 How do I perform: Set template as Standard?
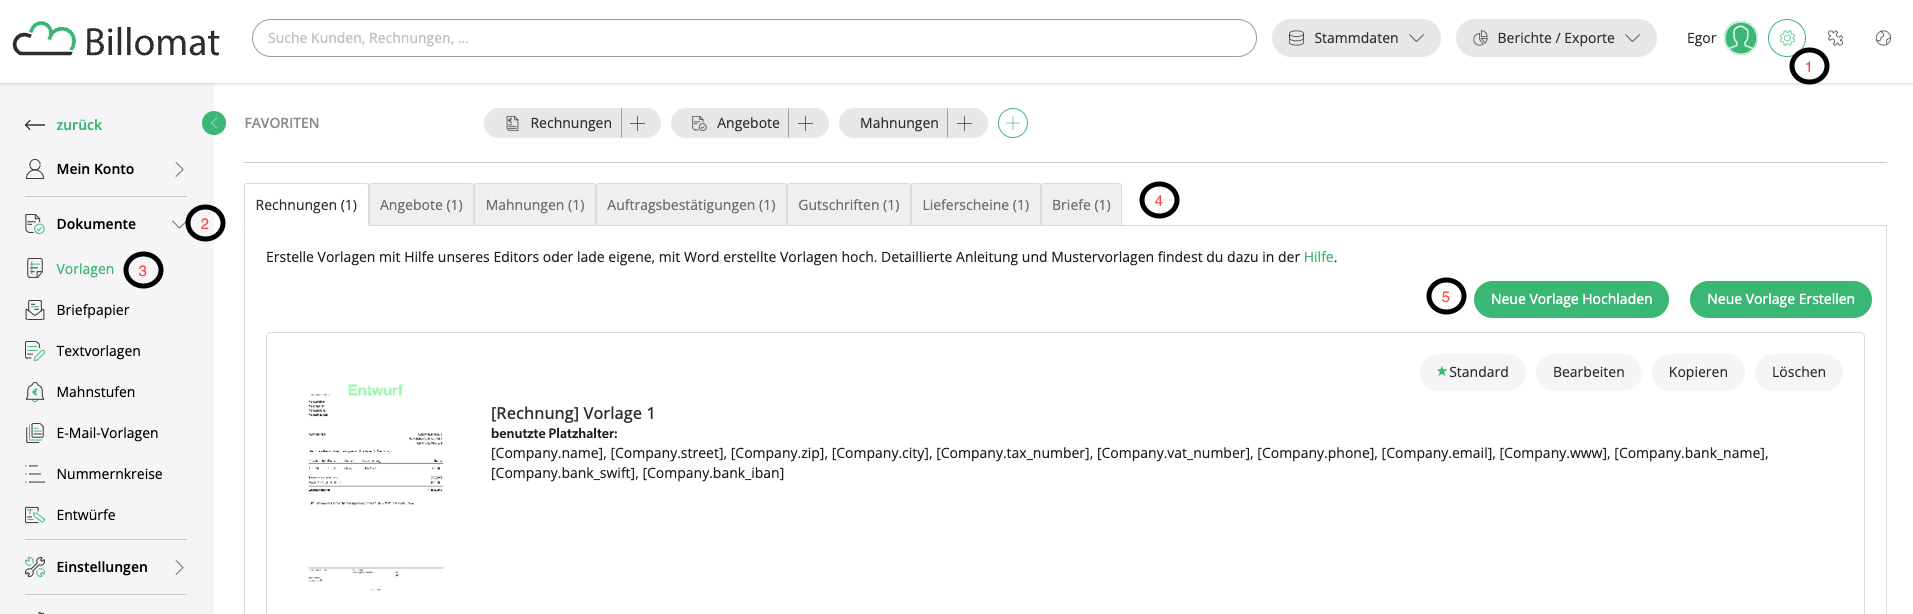click(x=1472, y=372)
